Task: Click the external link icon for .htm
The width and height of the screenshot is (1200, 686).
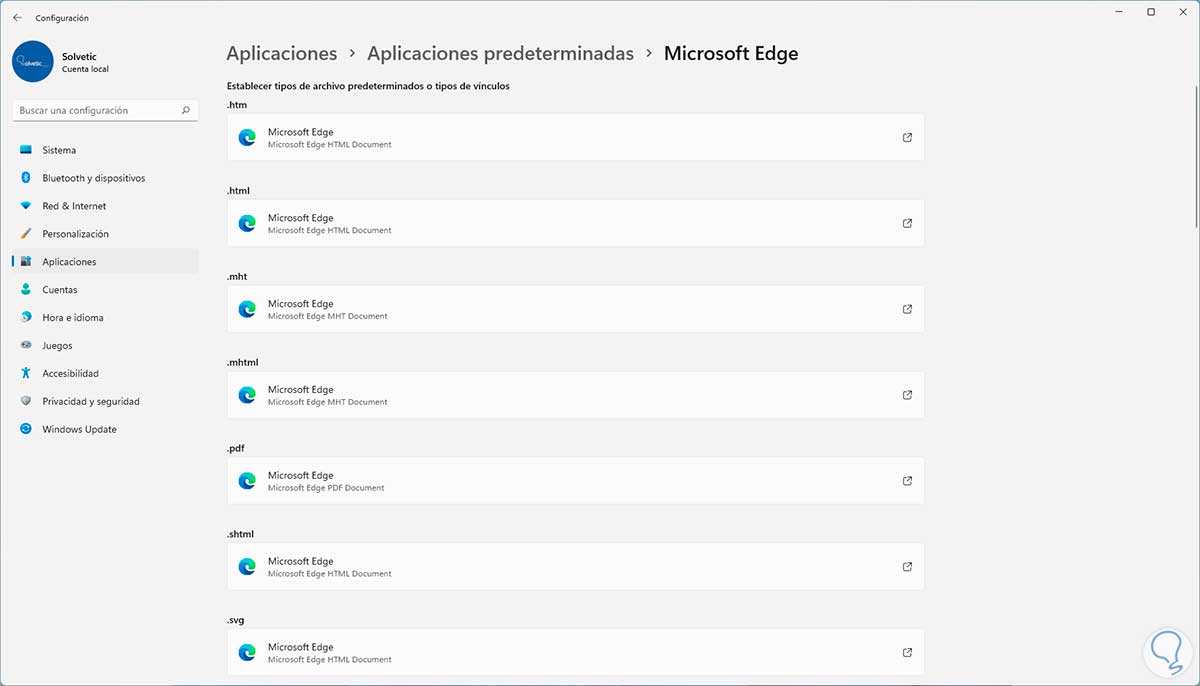Action: point(907,138)
